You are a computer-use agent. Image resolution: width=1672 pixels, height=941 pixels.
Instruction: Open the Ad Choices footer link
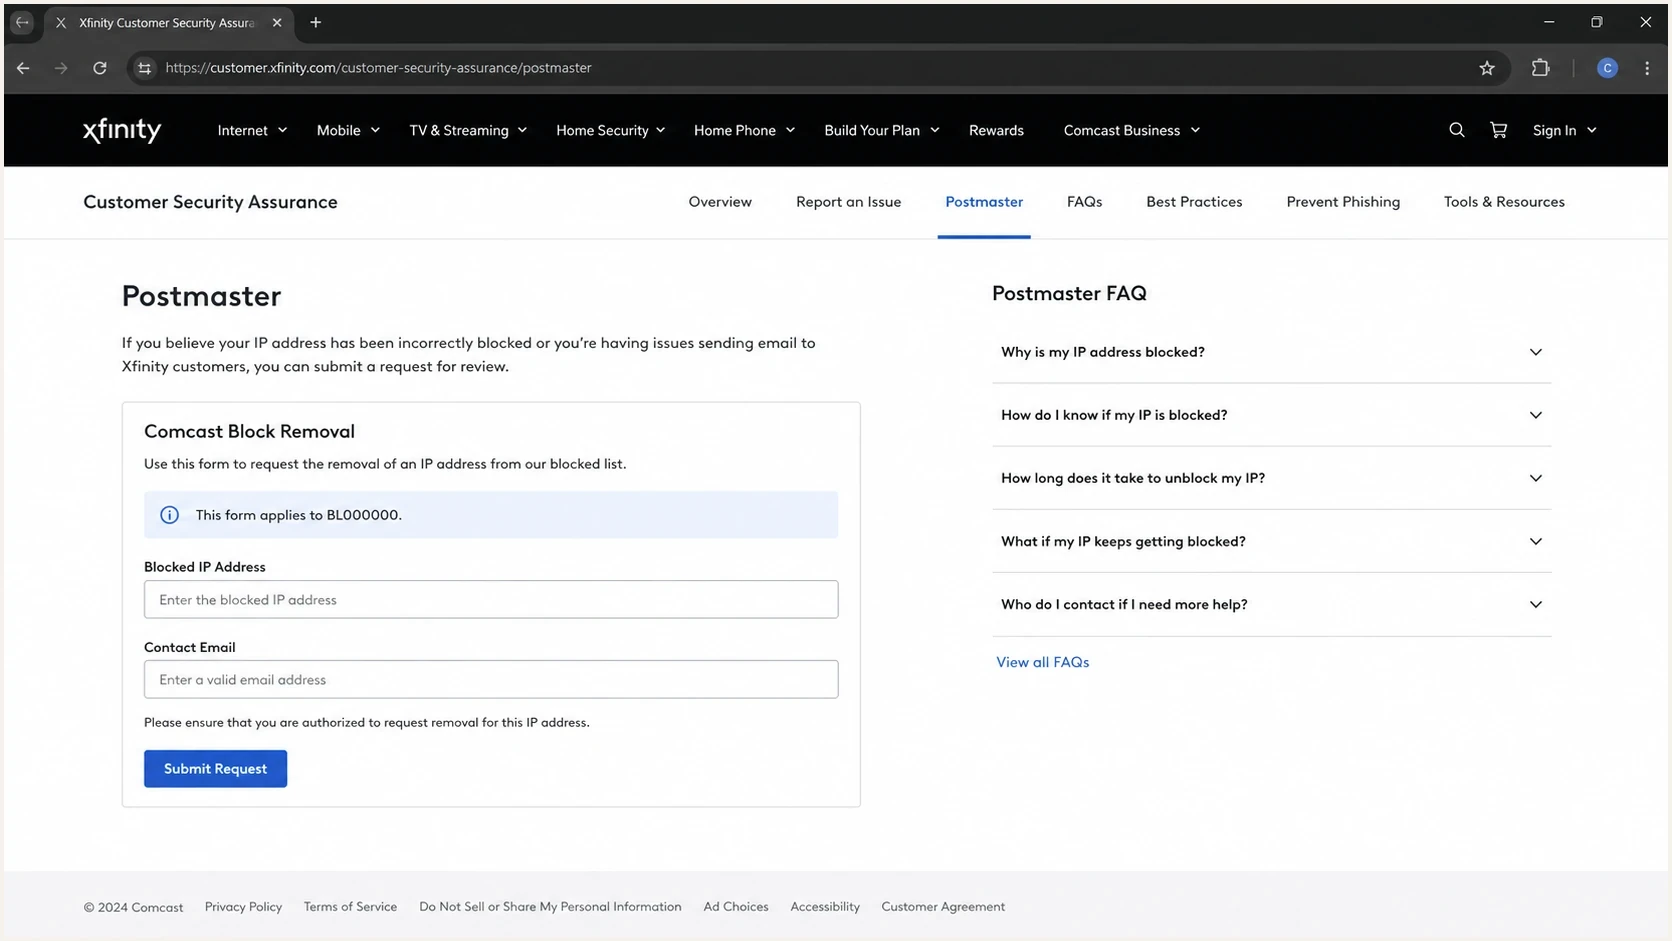[x=736, y=907]
